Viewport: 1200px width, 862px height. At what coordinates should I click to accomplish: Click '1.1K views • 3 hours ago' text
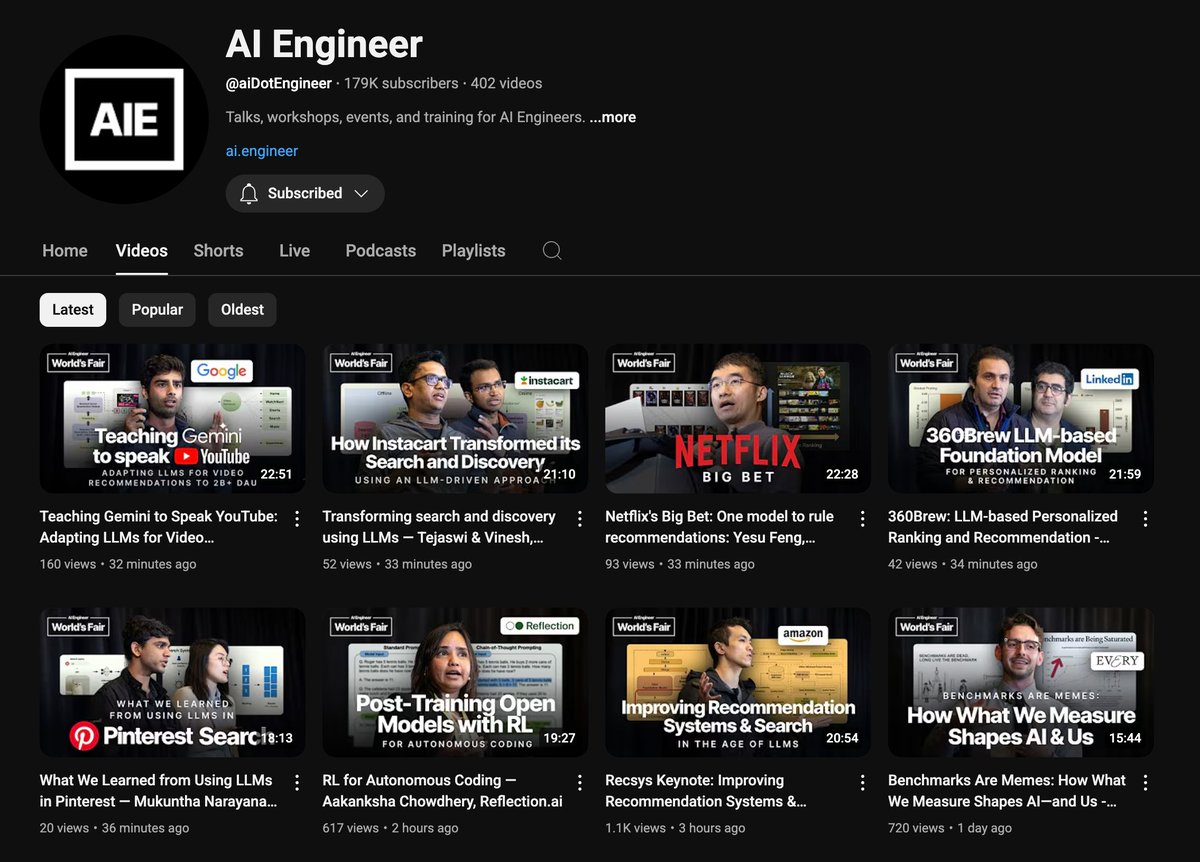click(676, 828)
